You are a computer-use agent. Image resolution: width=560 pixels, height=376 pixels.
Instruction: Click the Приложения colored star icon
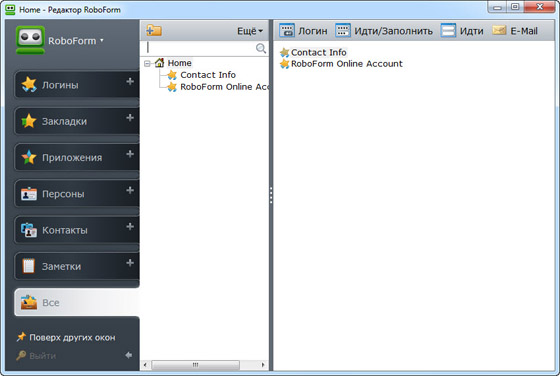click(29, 157)
